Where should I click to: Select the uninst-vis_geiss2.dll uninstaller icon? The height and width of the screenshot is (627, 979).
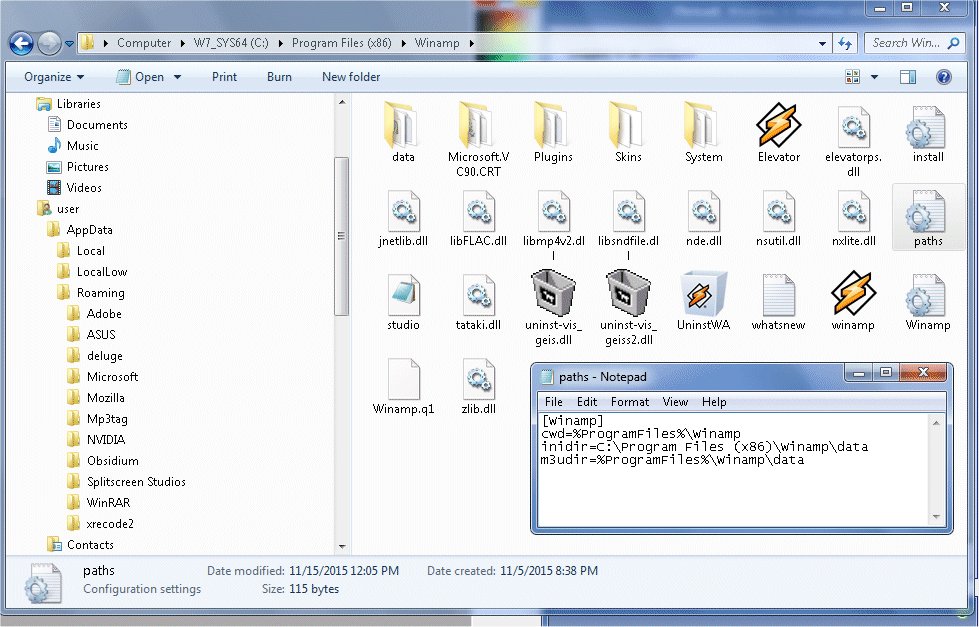628,292
